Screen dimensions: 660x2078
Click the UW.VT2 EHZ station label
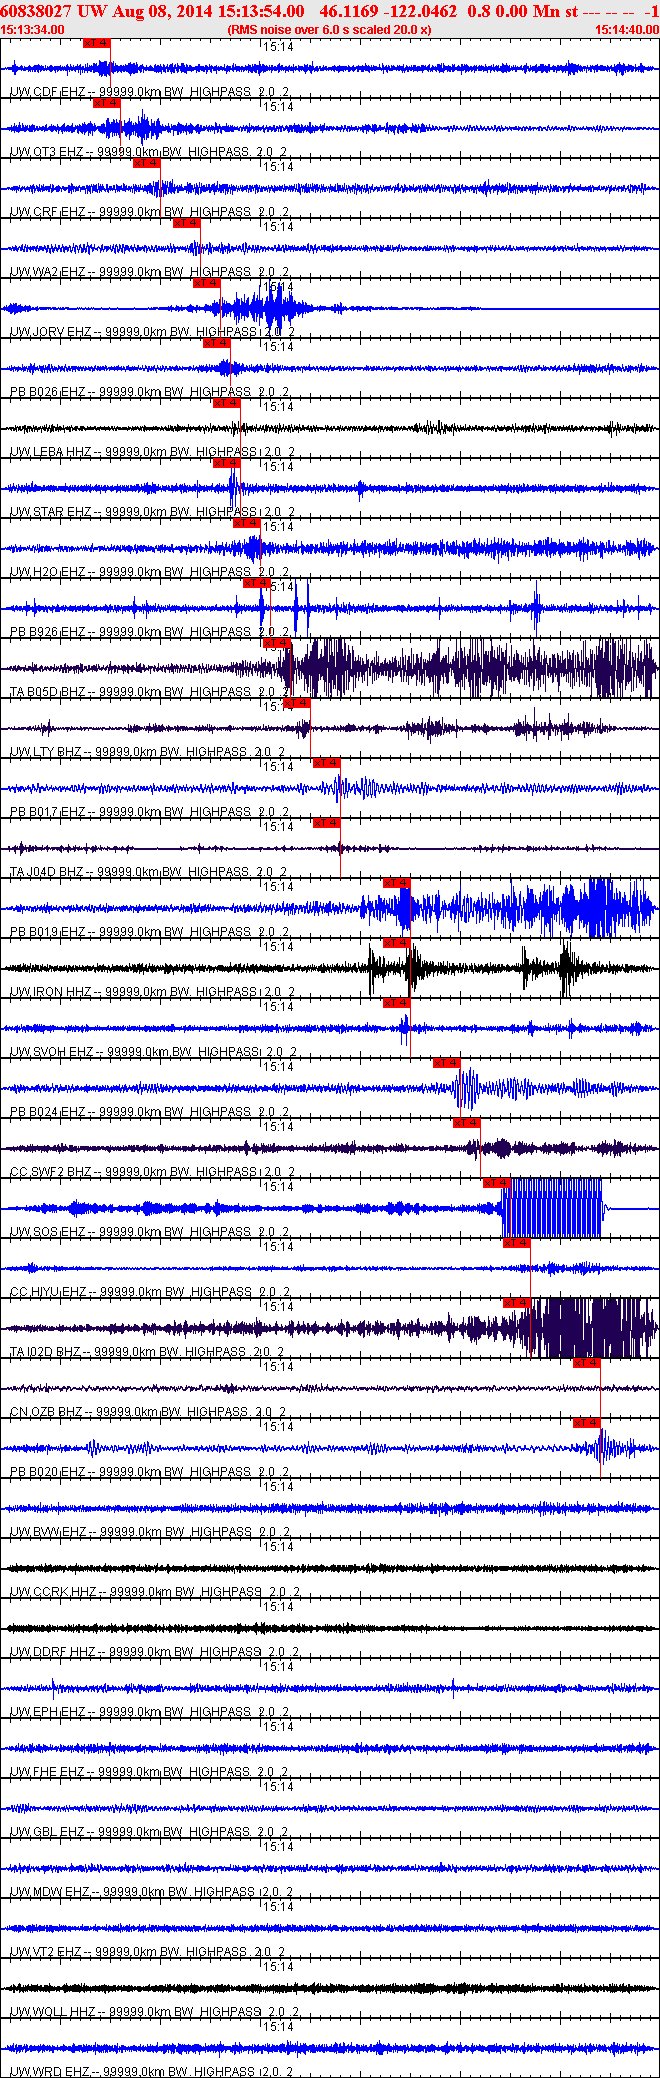(47, 1952)
